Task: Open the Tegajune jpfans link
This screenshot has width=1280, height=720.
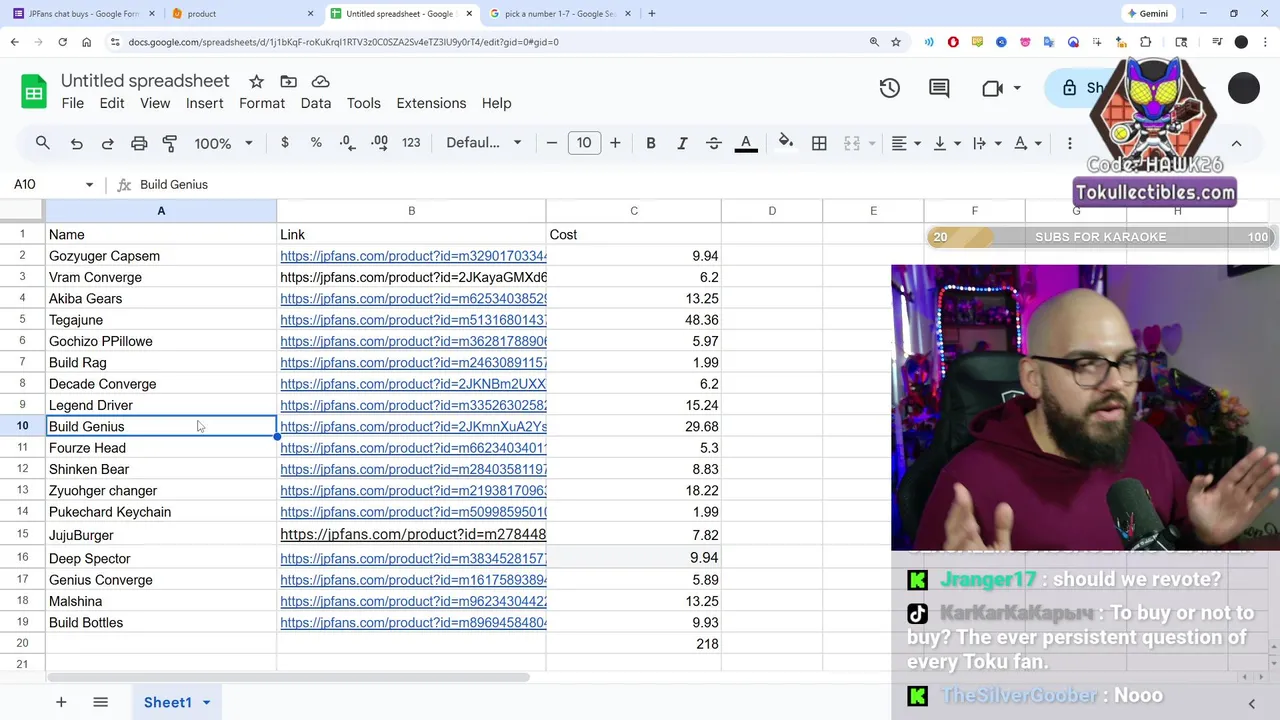Action: click(x=413, y=320)
